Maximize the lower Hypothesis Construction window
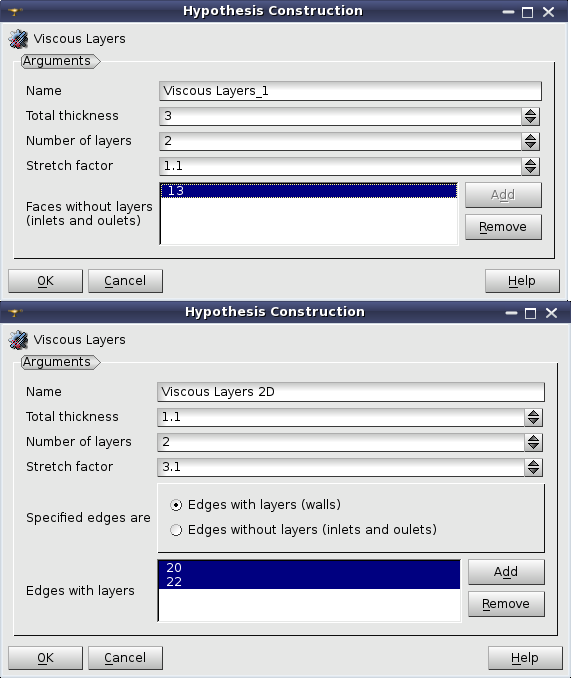The width and height of the screenshot is (571, 678). click(530, 313)
